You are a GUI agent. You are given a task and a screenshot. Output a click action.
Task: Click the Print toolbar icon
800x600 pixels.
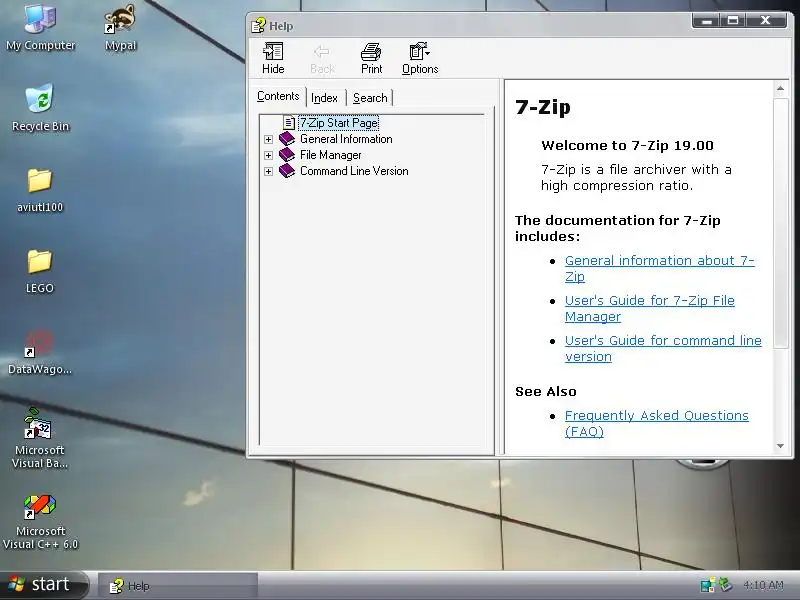click(371, 52)
